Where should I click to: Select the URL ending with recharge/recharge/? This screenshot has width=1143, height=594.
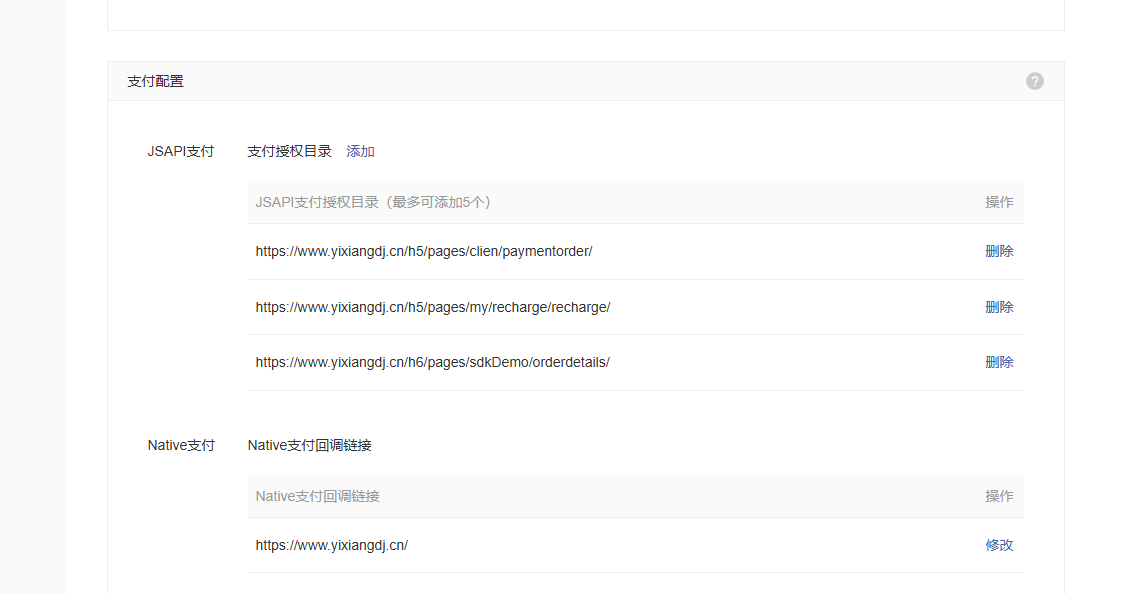[x=433, y=308]
